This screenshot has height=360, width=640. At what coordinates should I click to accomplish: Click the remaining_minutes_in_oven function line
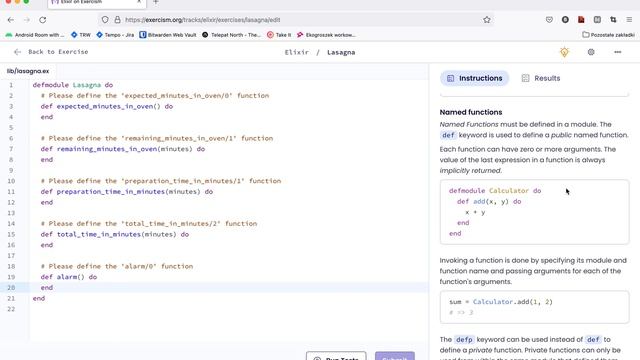(x=122, y=149)
